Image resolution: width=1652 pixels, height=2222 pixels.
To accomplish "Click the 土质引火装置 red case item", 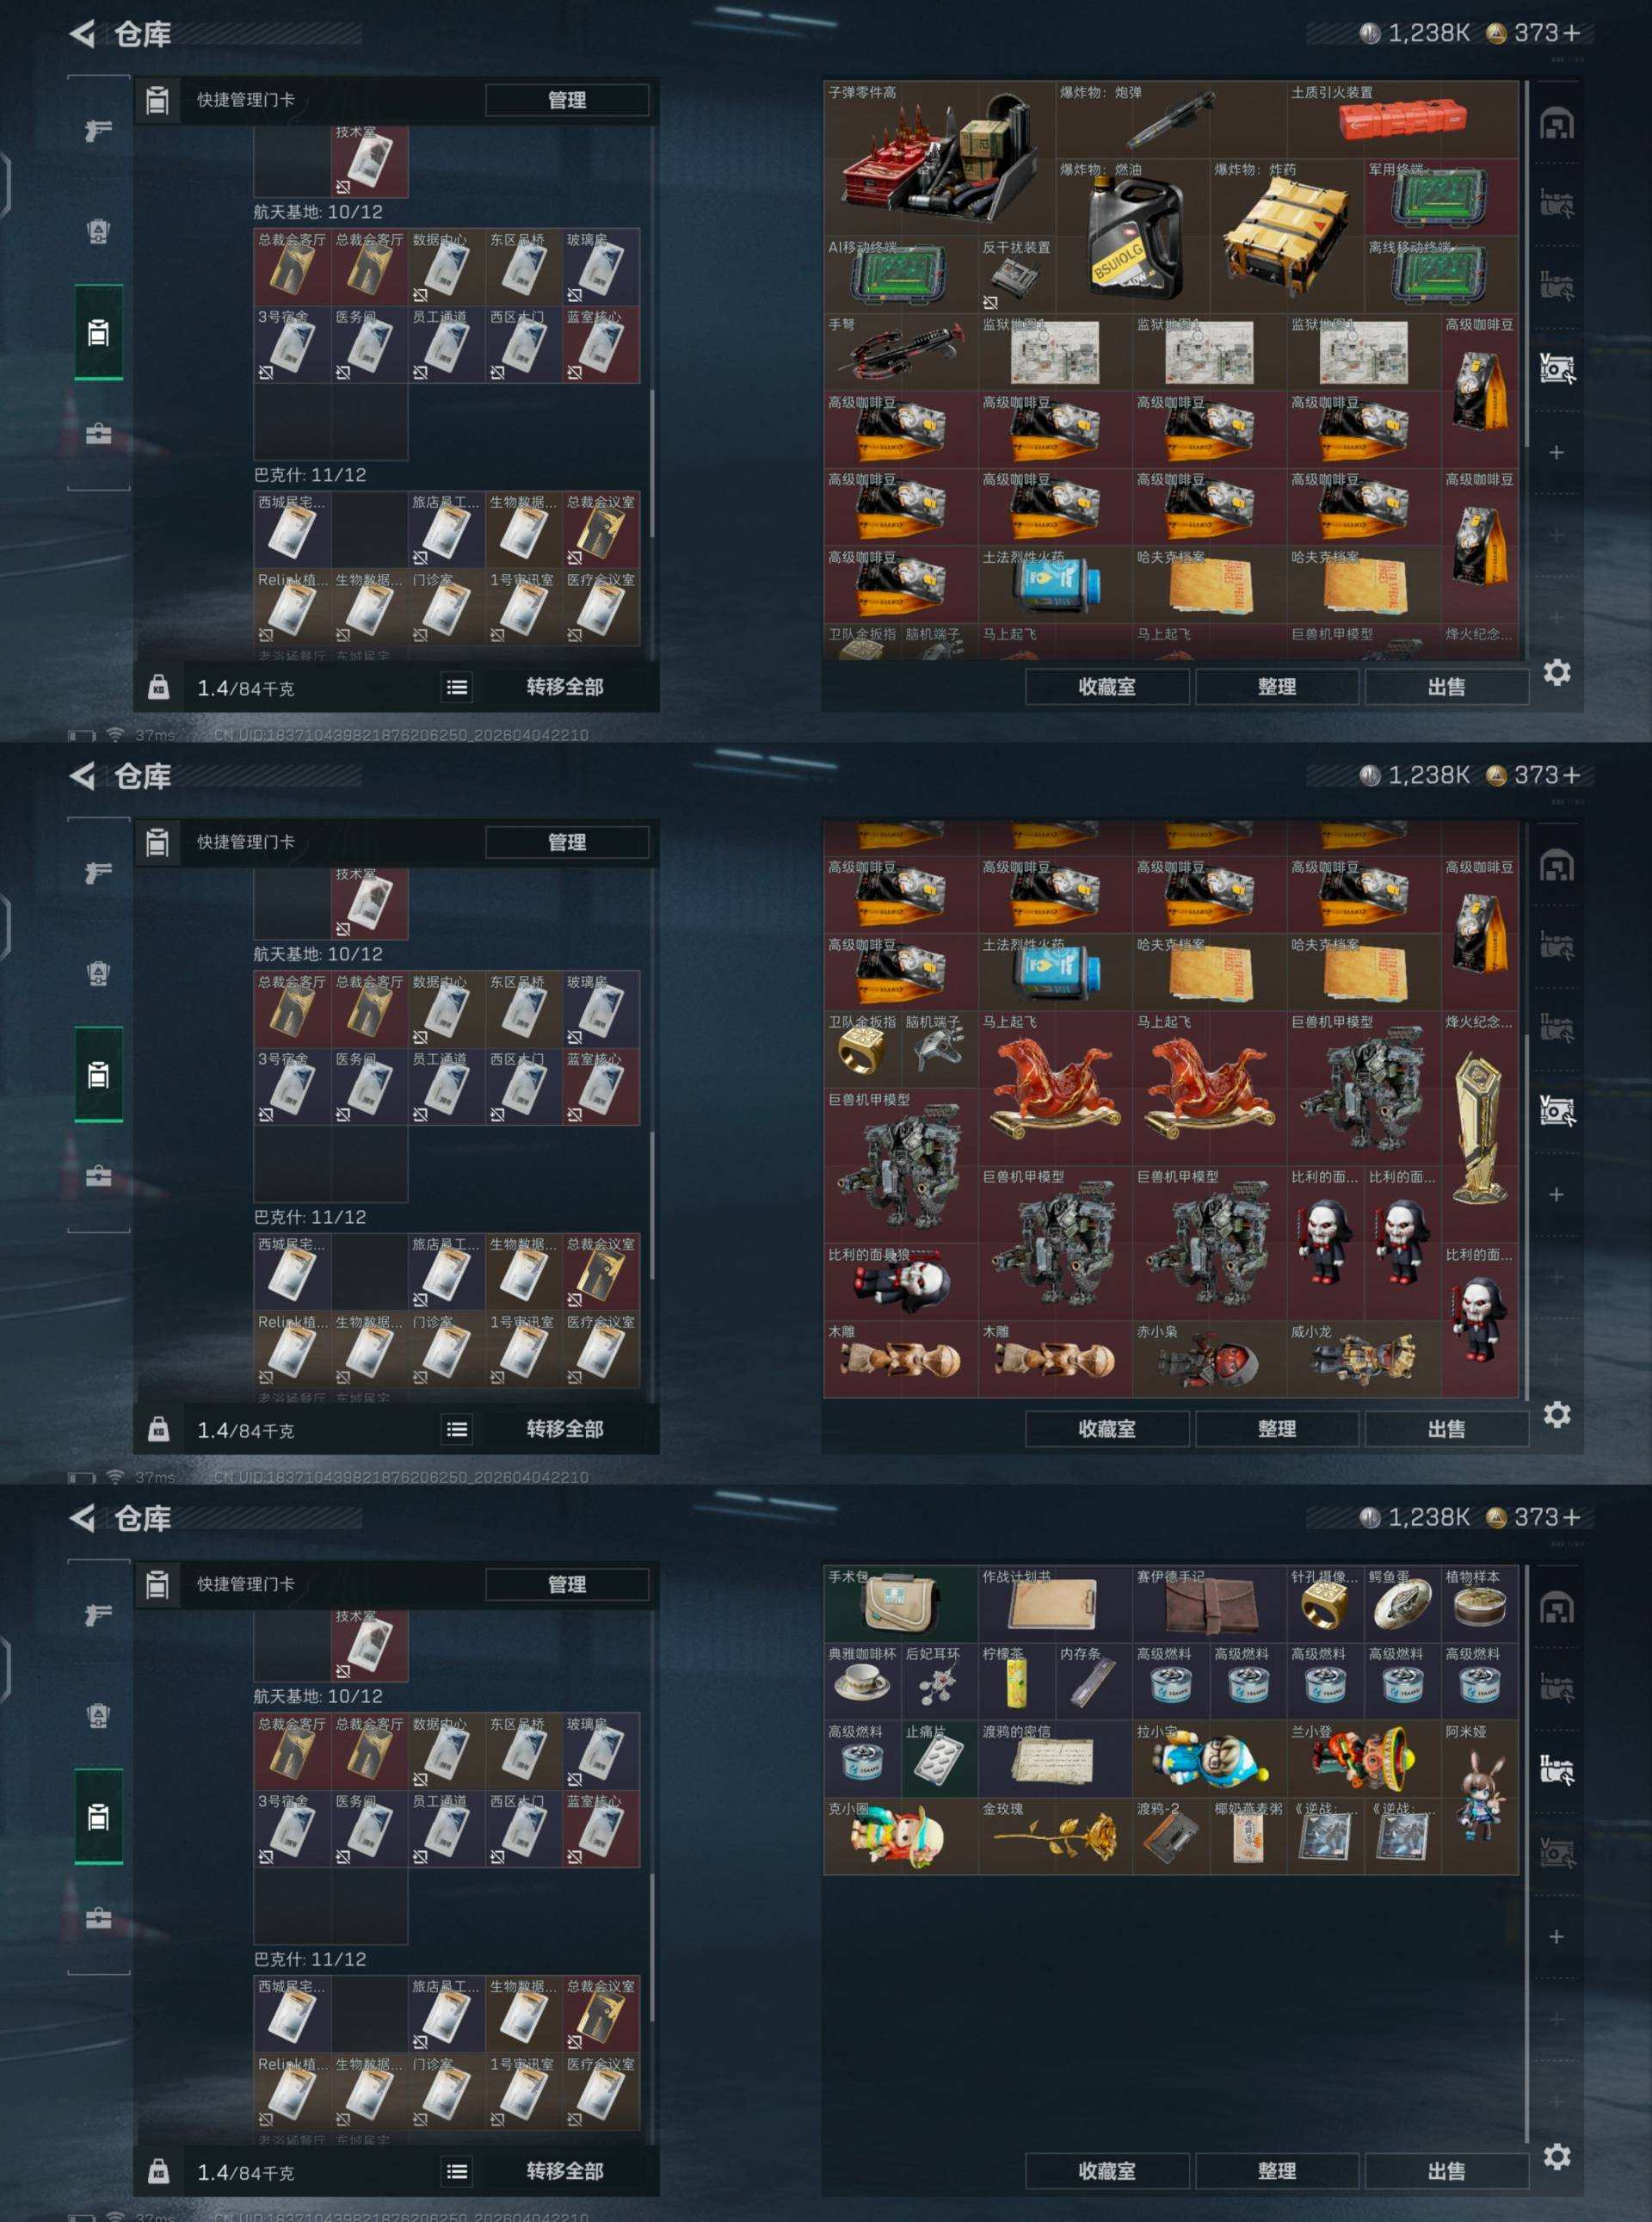I will pos(1402,120).
